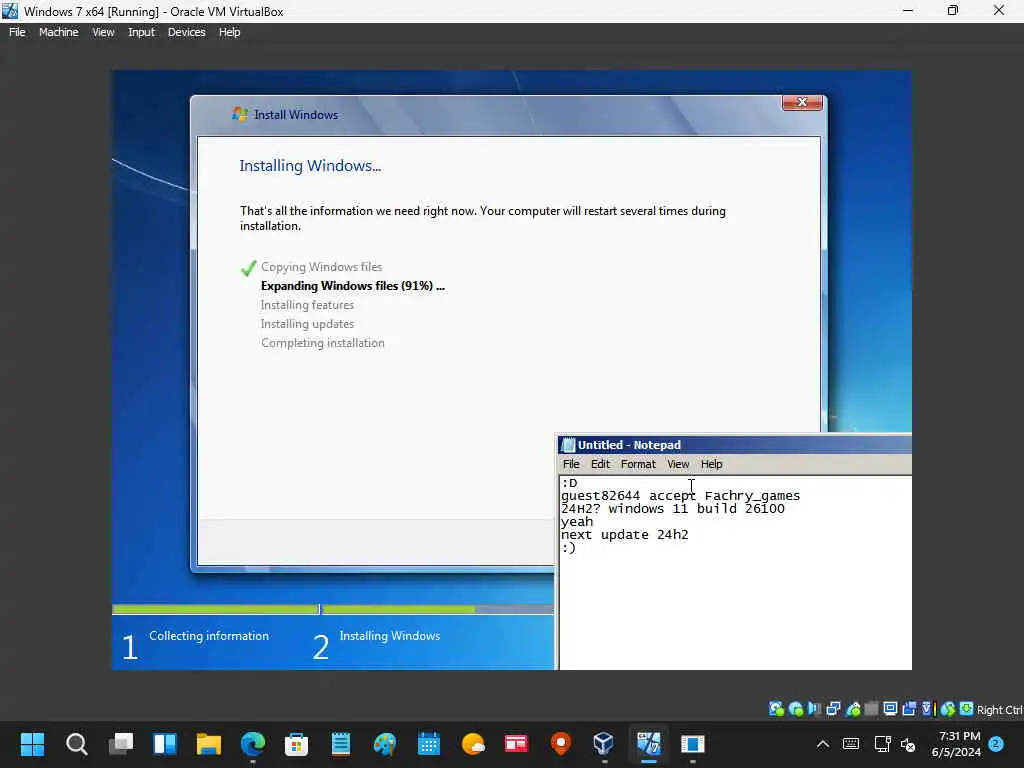Open File Explorer from the taskbar
The image size is (1024, 768).
pos(209,743)
